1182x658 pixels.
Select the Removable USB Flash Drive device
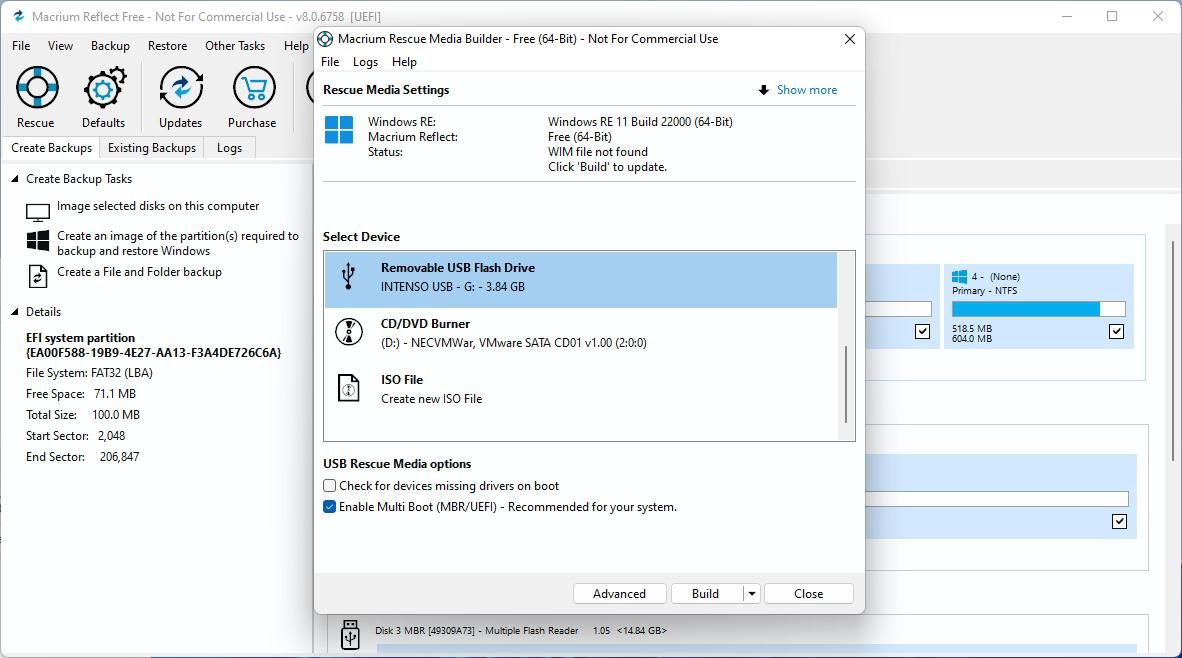[580, 280]
